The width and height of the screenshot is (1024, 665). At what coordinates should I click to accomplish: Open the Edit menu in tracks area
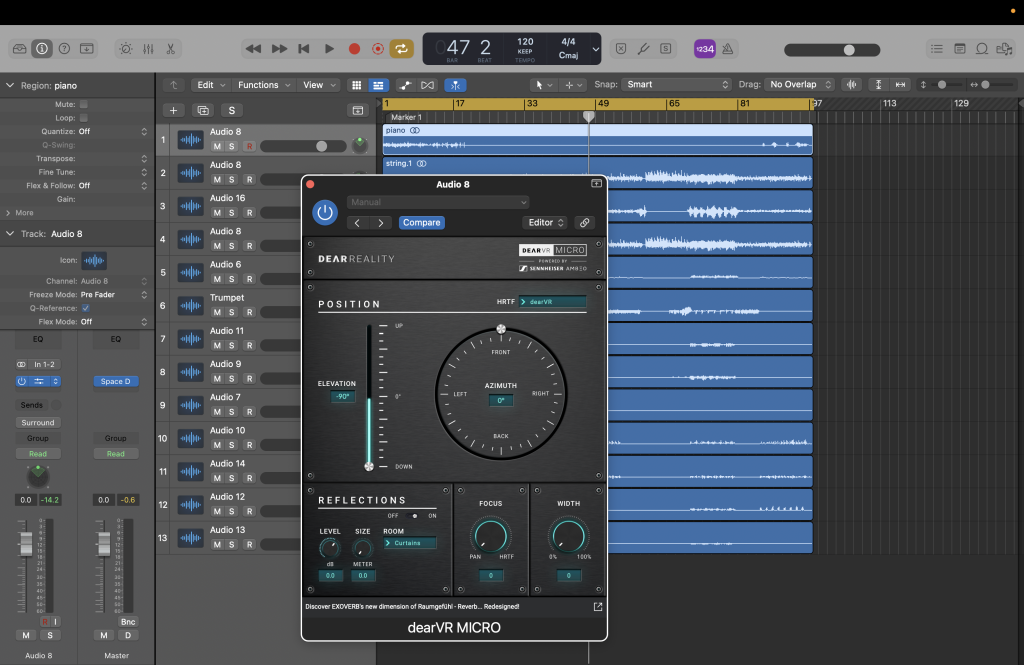coord(211,85)
